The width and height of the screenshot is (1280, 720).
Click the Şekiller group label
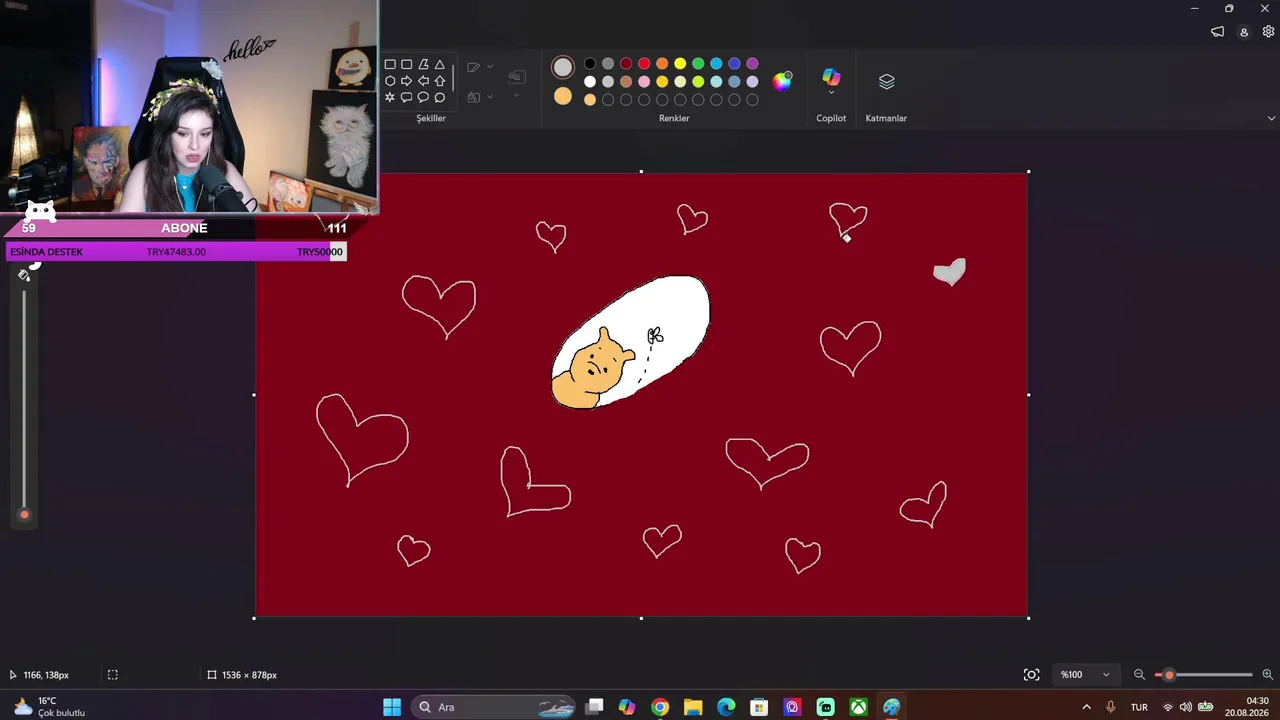pyautogui.click(x=431, y=118)
